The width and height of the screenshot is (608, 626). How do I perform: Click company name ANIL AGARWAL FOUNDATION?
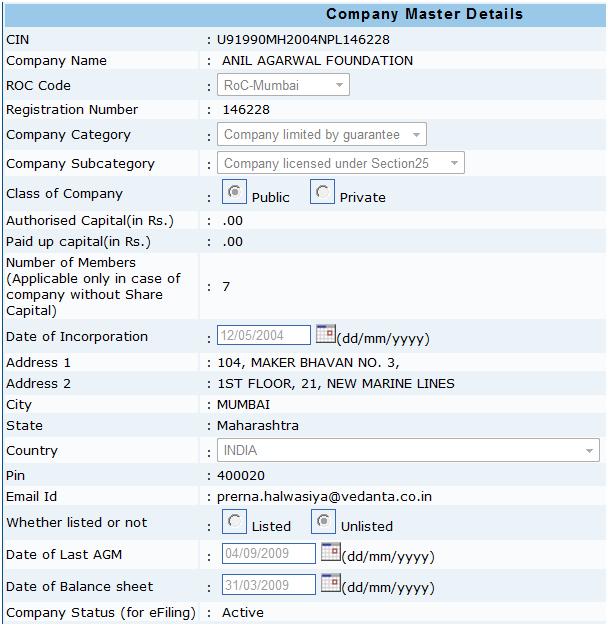coord(317,61)
